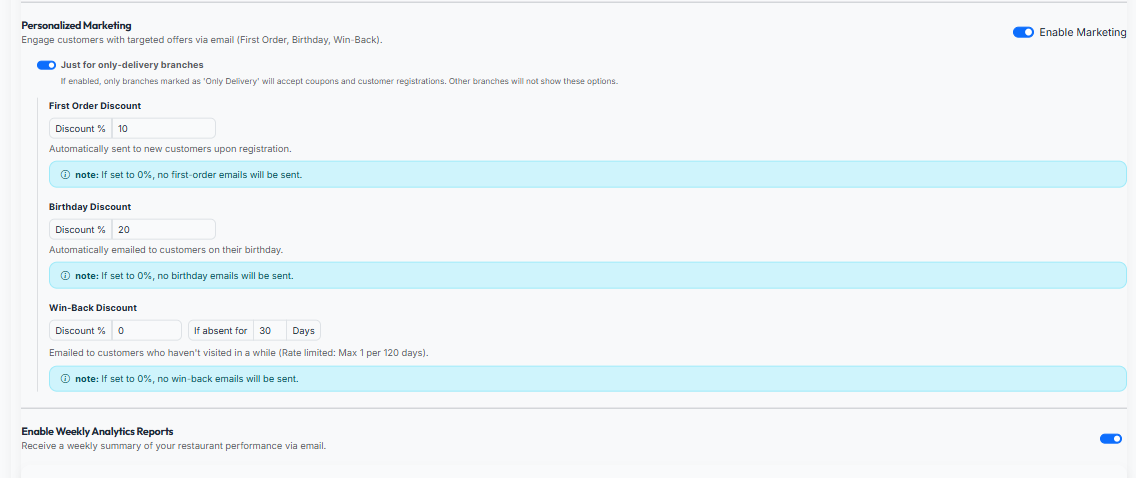Click the 'If absent for' label

[x=220, y=330]
